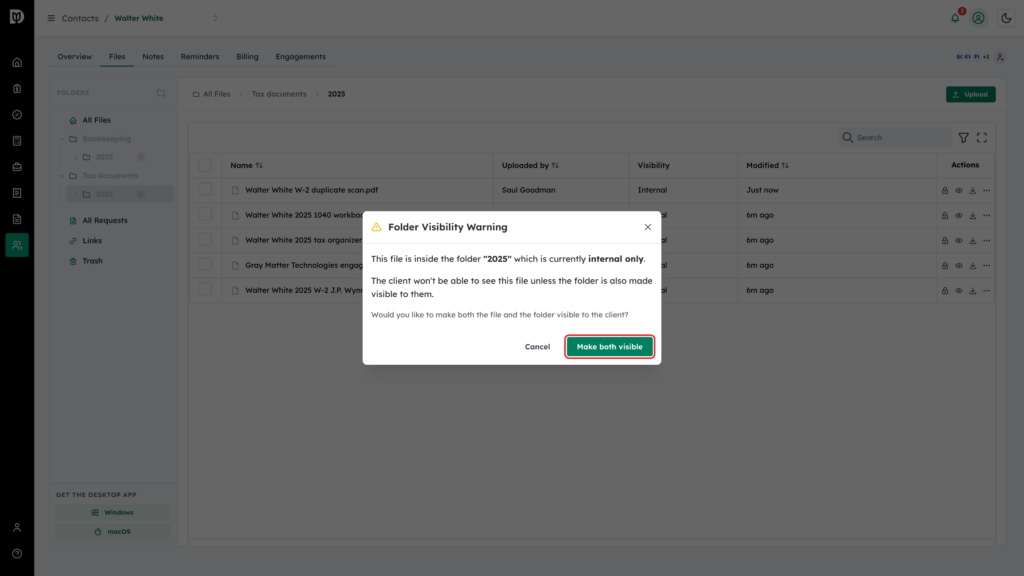Image resolution: width=1024 pixels, height=576 pixels.
Task: Open the Trash folder
Action: pos(92,261)
